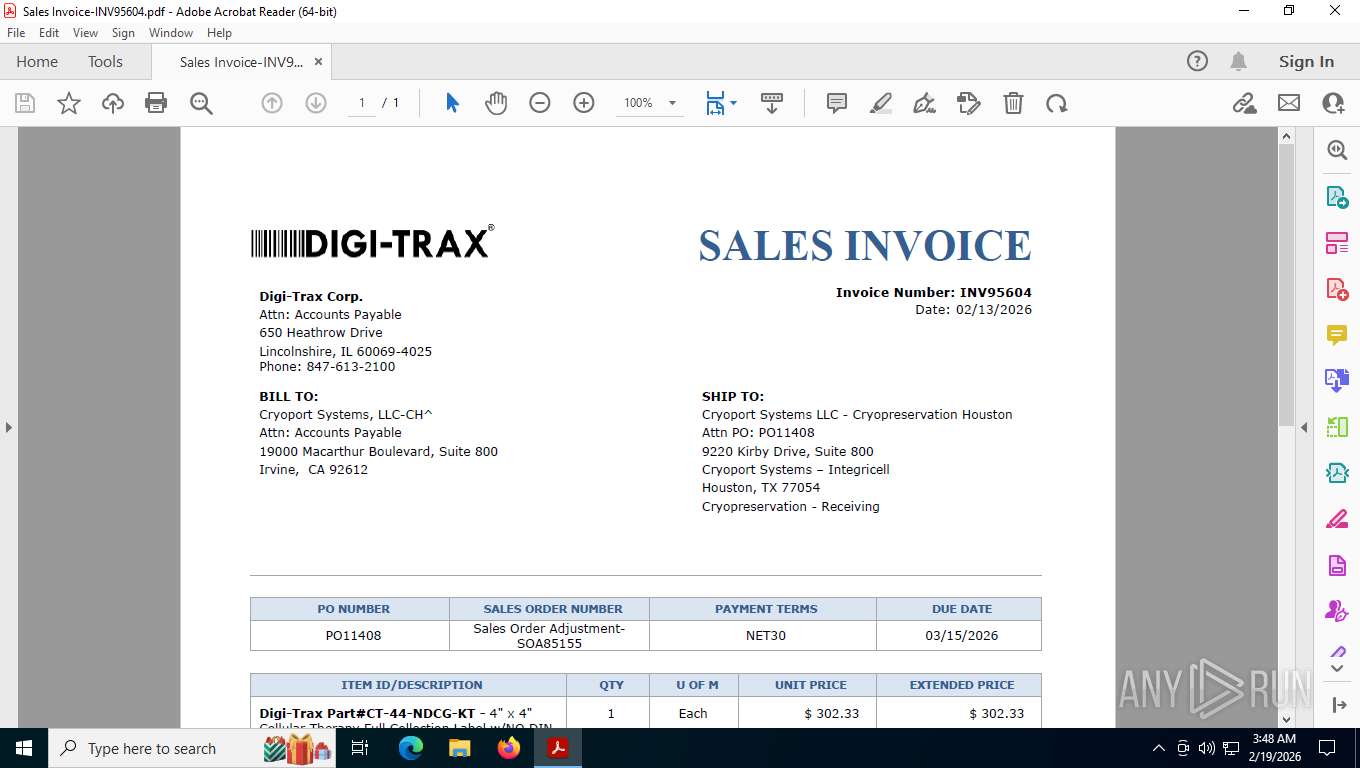Open the notifications bell
The width and height of the screenshot is (1360, 768).
1239,61
